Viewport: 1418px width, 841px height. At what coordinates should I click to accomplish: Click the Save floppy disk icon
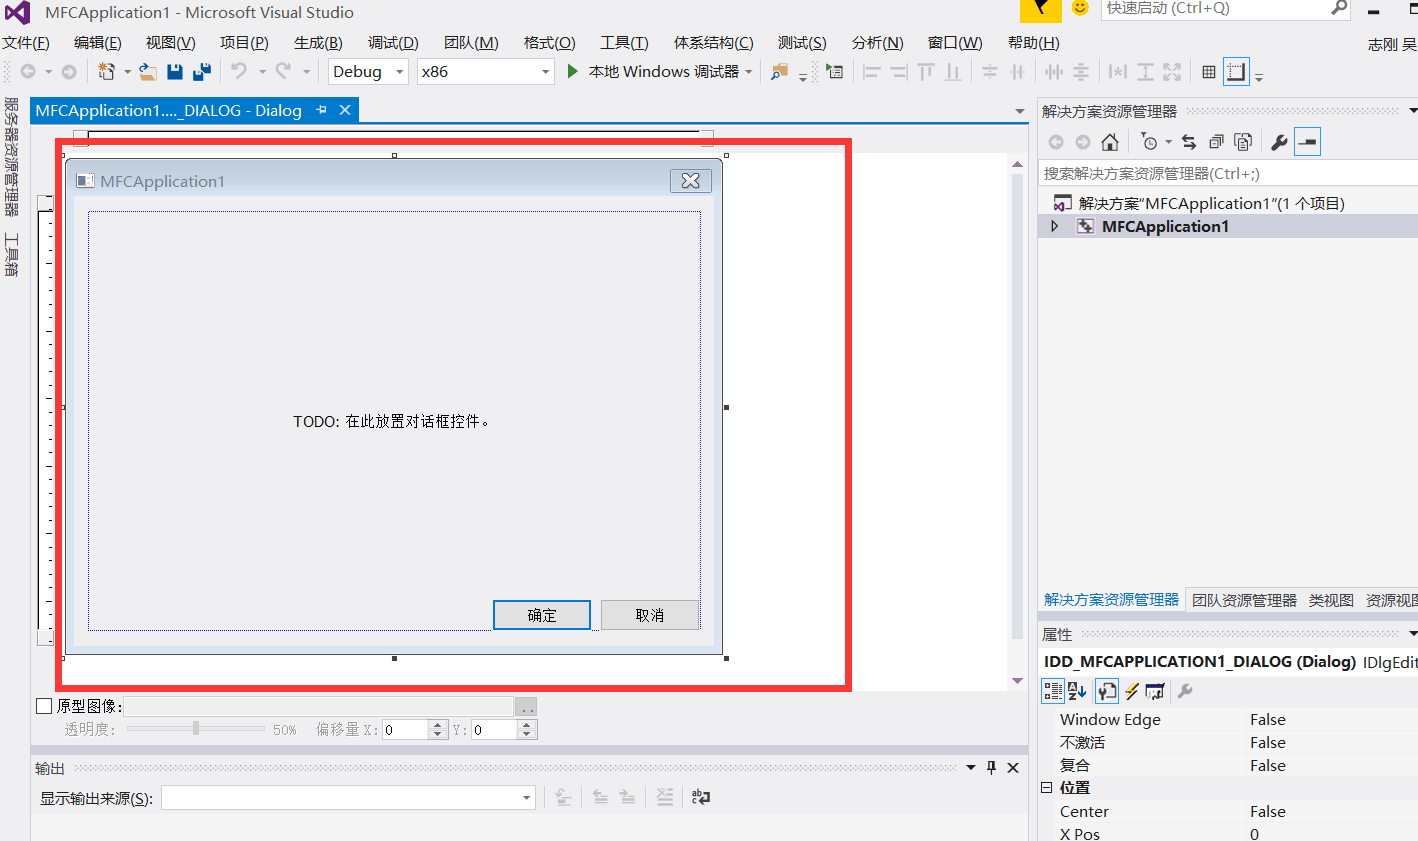[x=175, y=71]
